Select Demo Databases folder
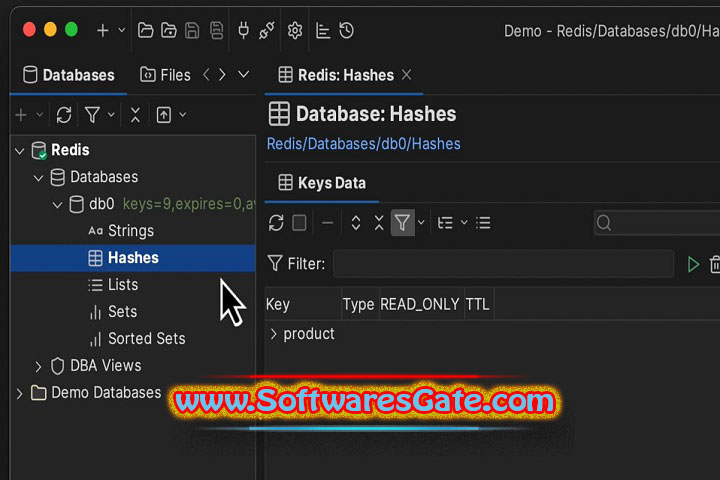The image size is (720, 480). coord(106,393)
